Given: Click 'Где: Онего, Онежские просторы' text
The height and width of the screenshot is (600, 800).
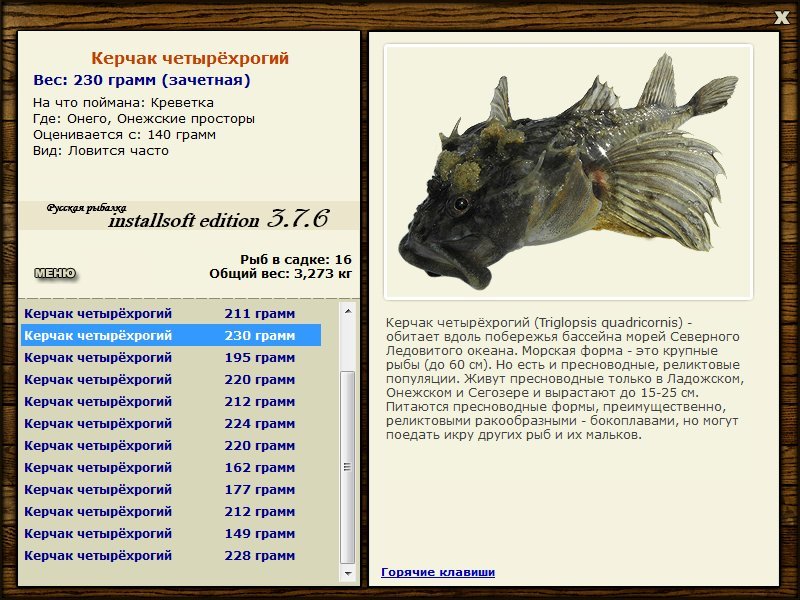Looking at the screenshot, I should [144, 119].
